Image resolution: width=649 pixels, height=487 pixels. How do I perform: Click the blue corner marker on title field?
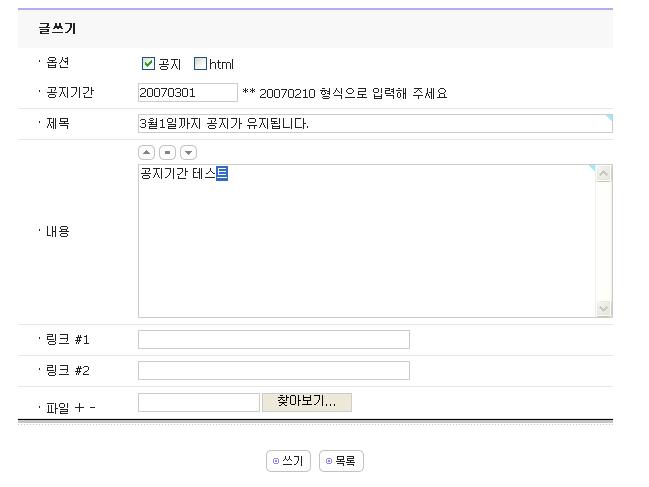coord(607,119)
